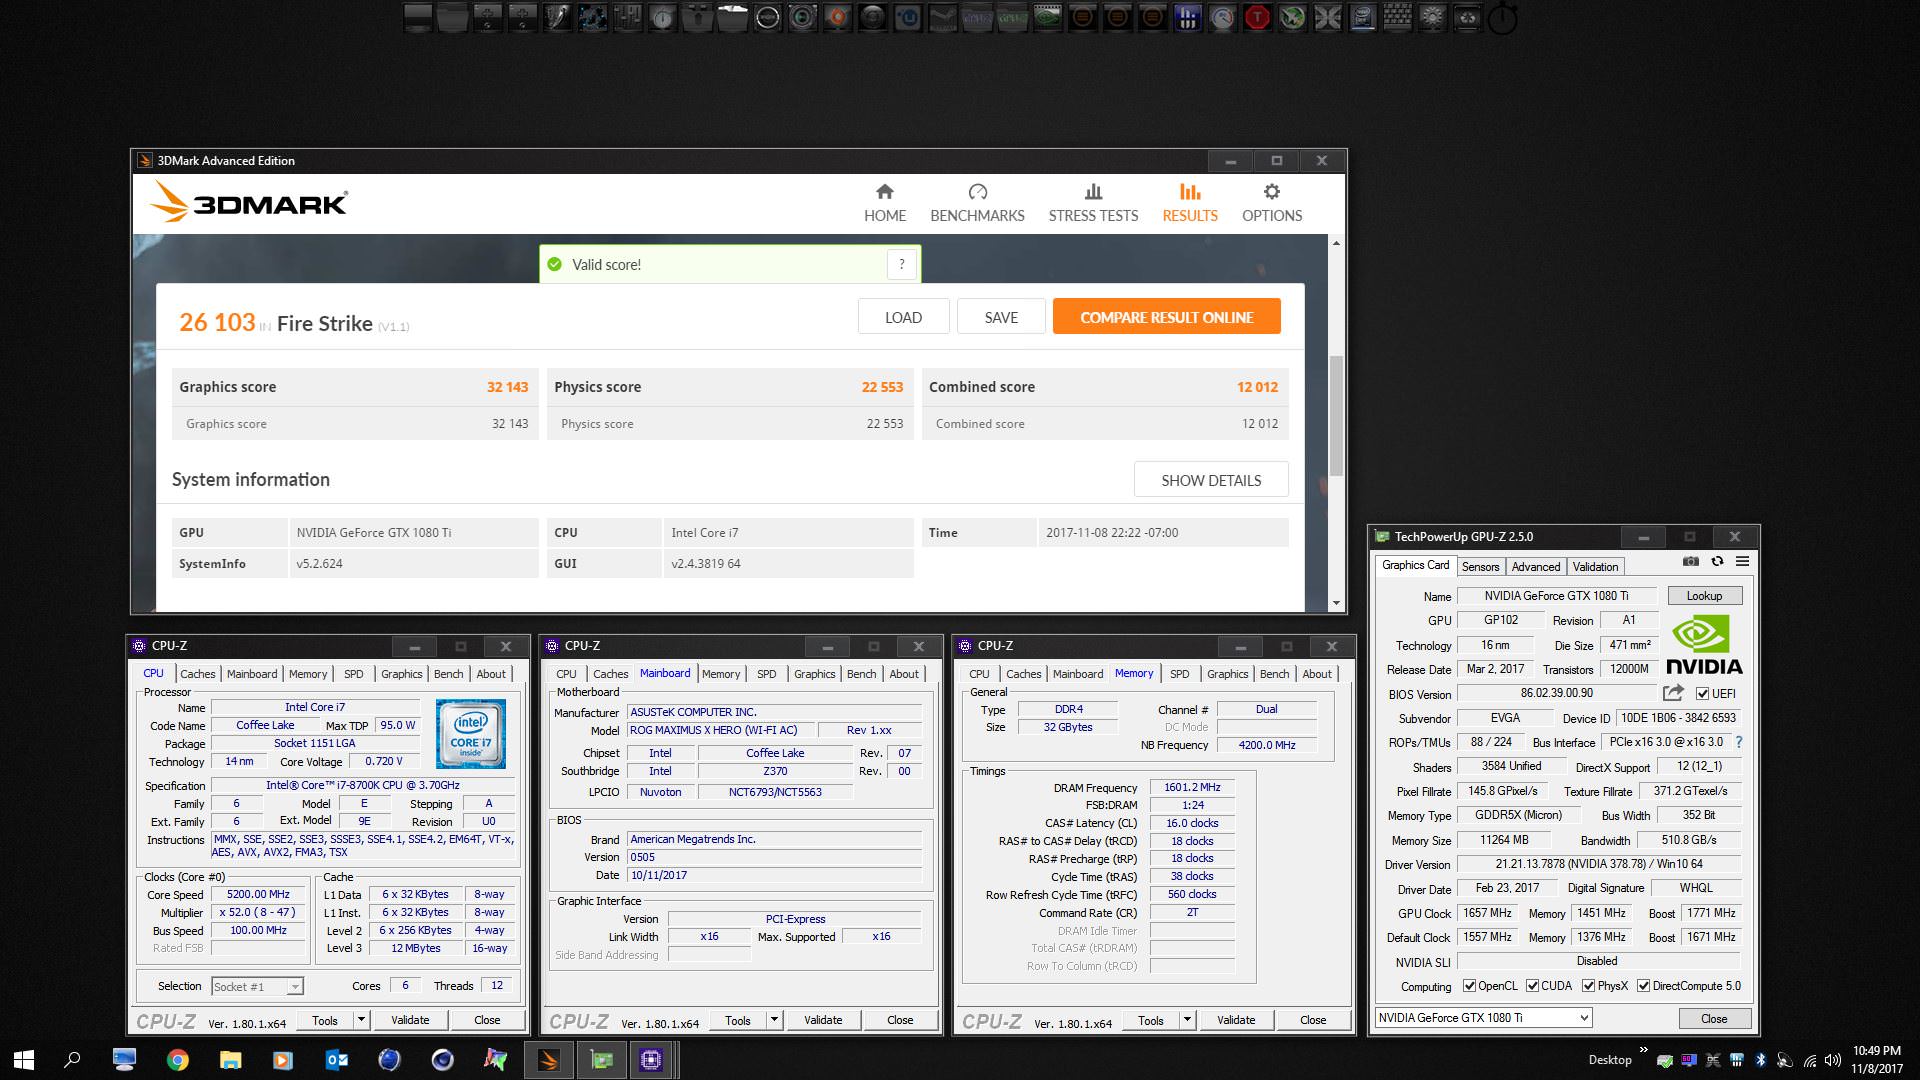Open the GPU-Z hamburger menu
Viewport: 1920px width, 1080px height.
(x=1742, y=562)
